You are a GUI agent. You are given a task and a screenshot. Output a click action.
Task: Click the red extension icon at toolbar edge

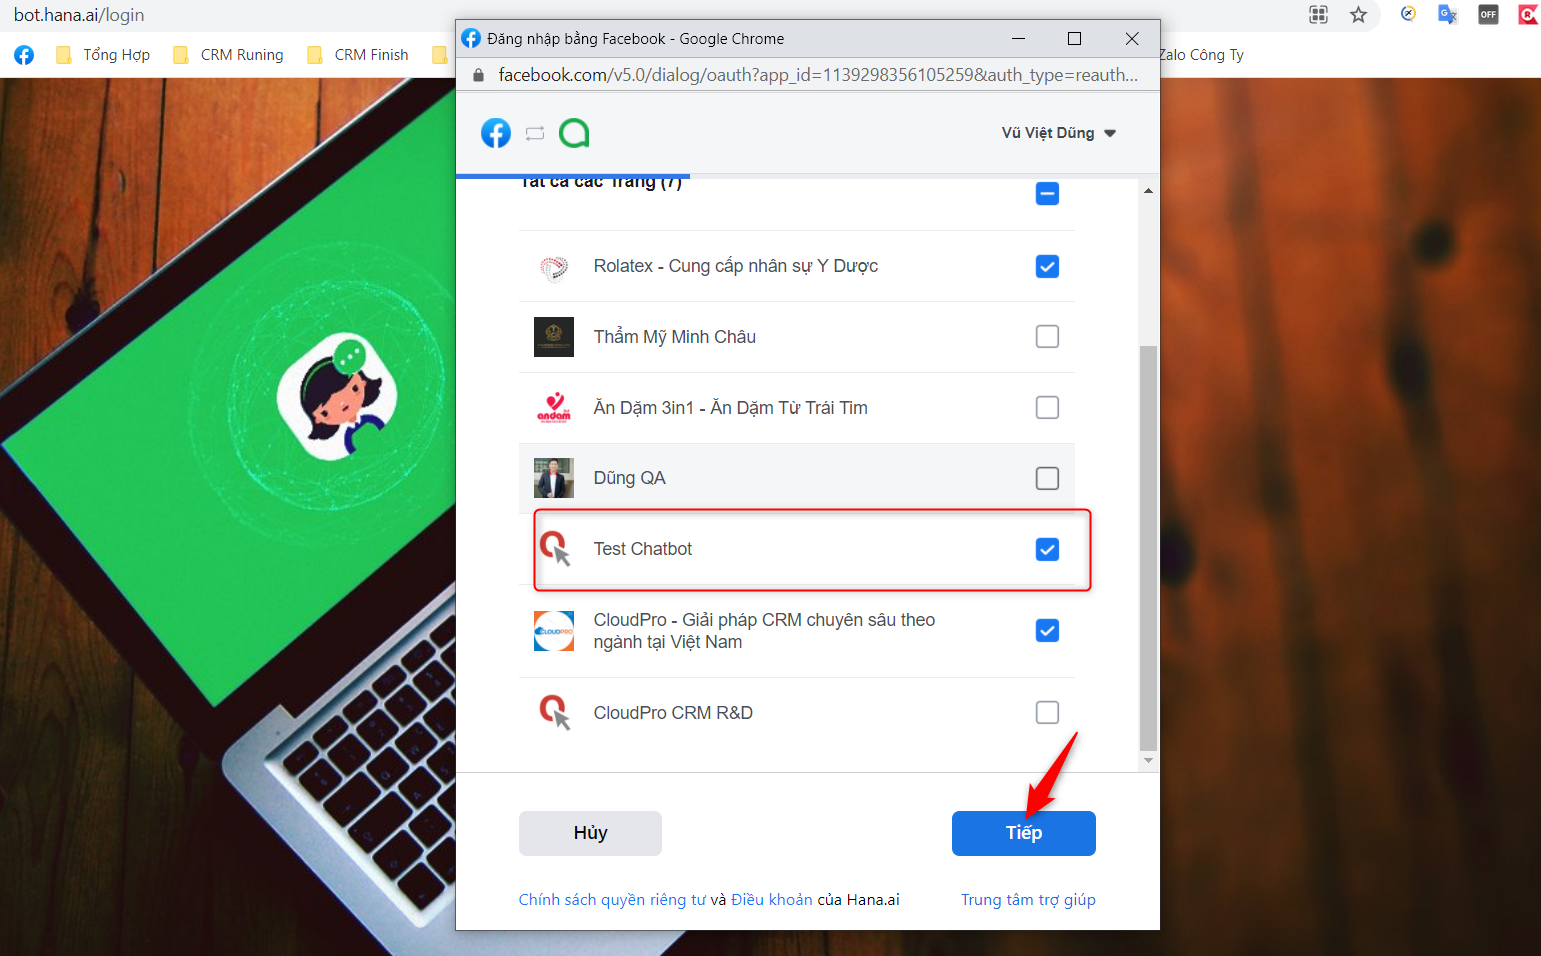pyautogui.click(x=1528, y=15)
